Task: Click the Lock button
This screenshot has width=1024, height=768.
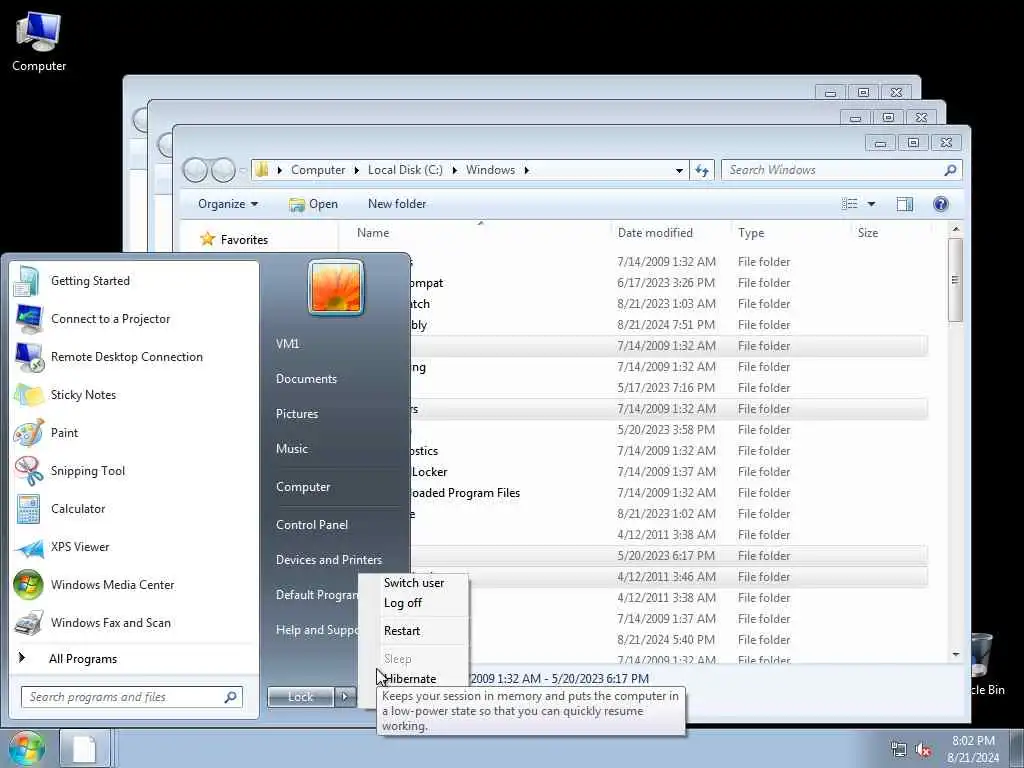Action: pos(300,697)
